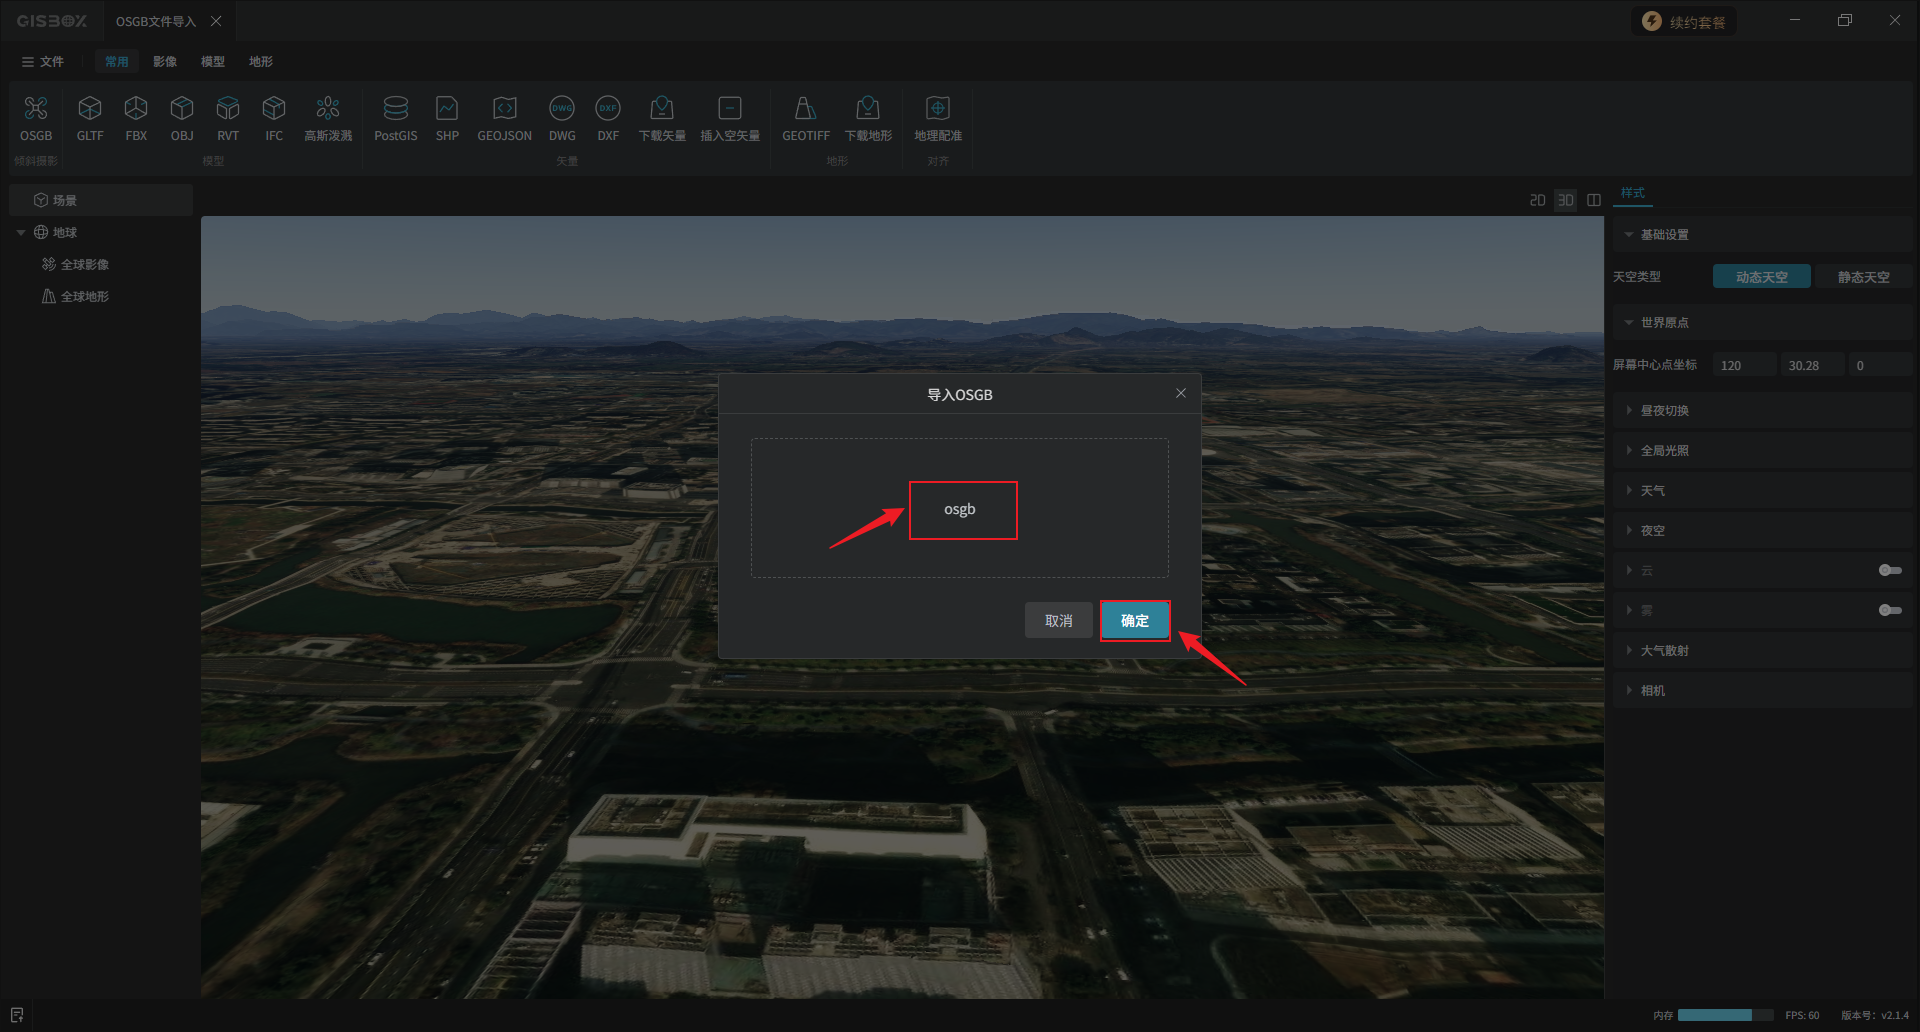The width and height of the screenshot is (1920, 1032).
Task: Select the GEOJSON vector import icon
Action: click(x=504, y=108)
